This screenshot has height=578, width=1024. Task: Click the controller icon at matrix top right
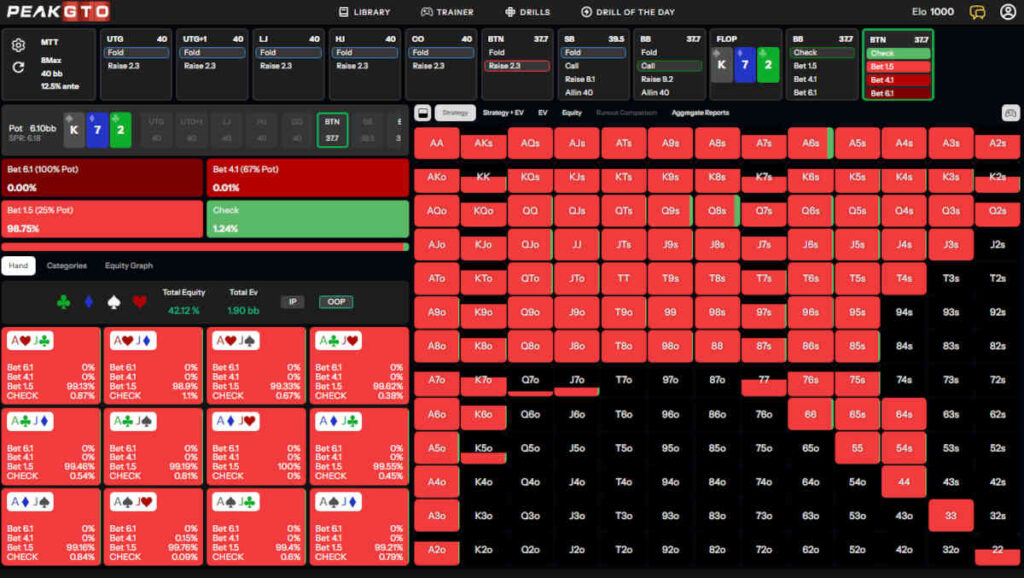pos(1010,113)
